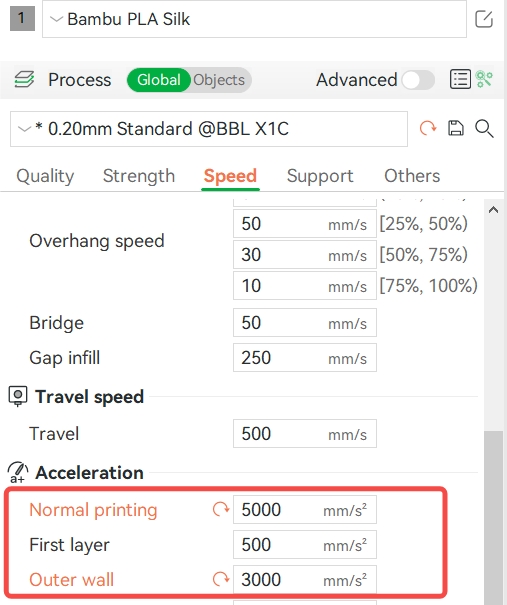
Task: Go to the Strength tab
Action: point(139,176)
